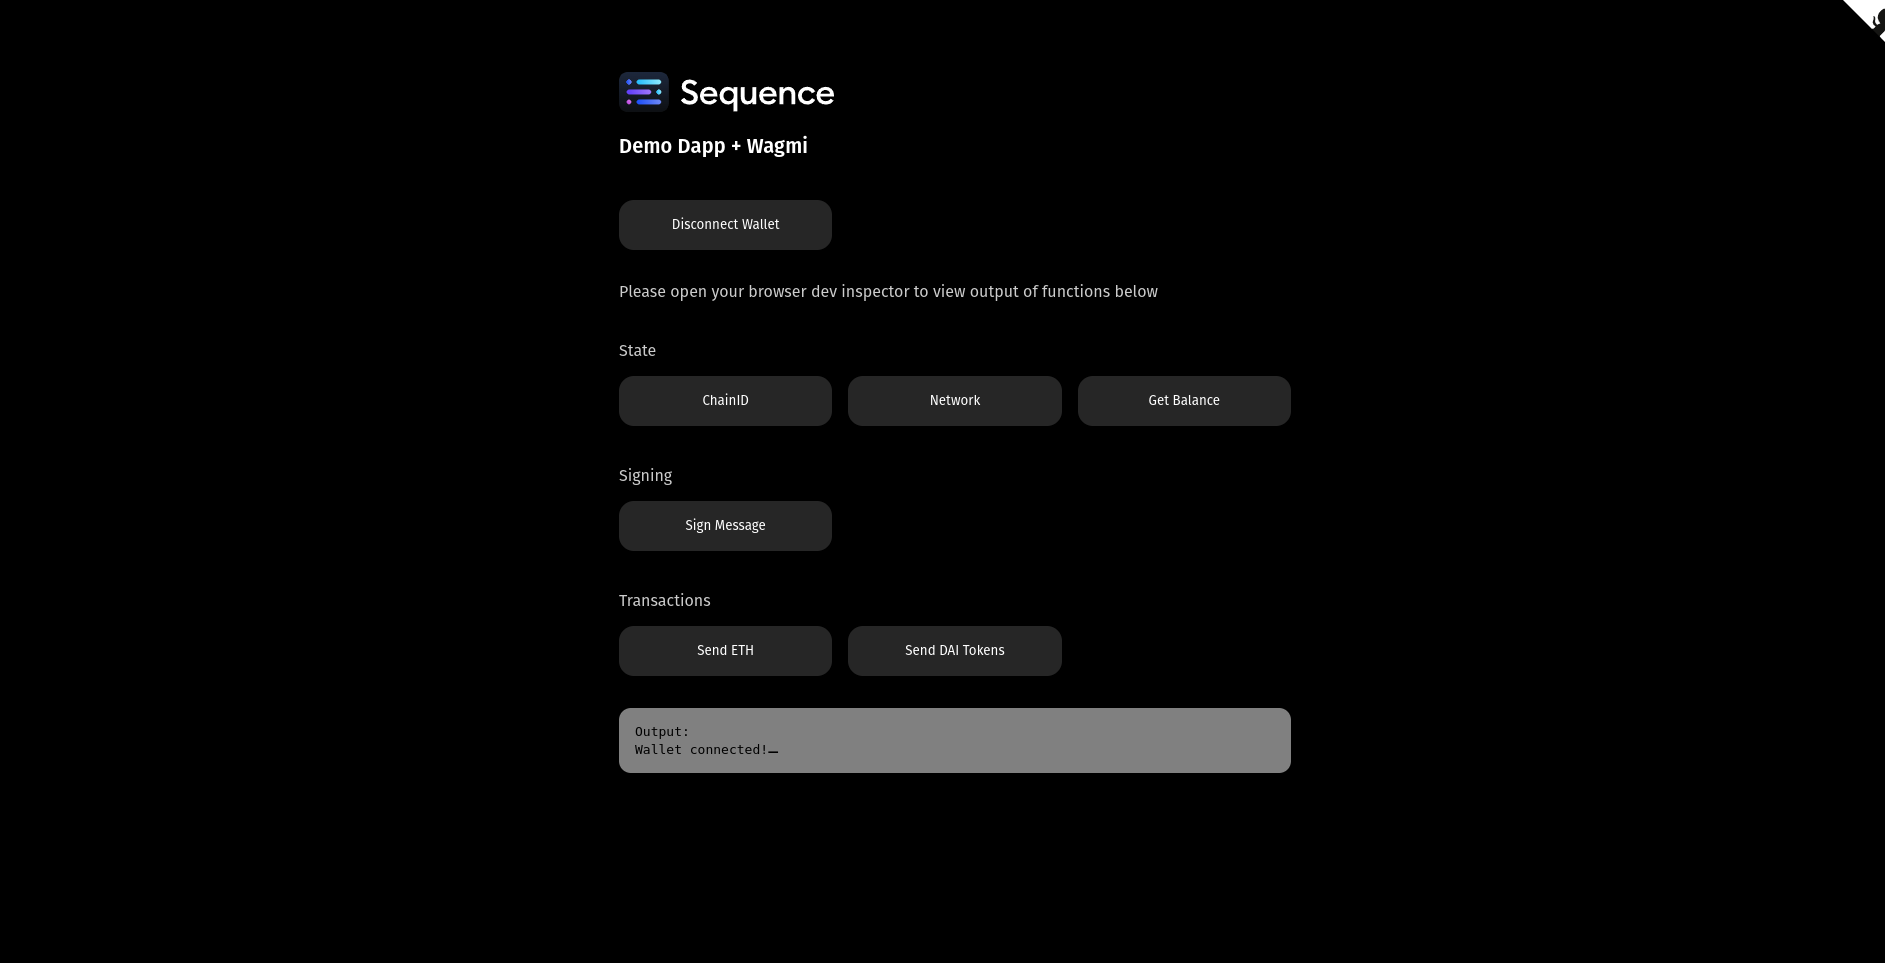Click the 'Please open your browser dev inspector' text
Image resolution: width=1885 pixels, height=963 pixels.
pyautogui.click(x=888, y=292)
